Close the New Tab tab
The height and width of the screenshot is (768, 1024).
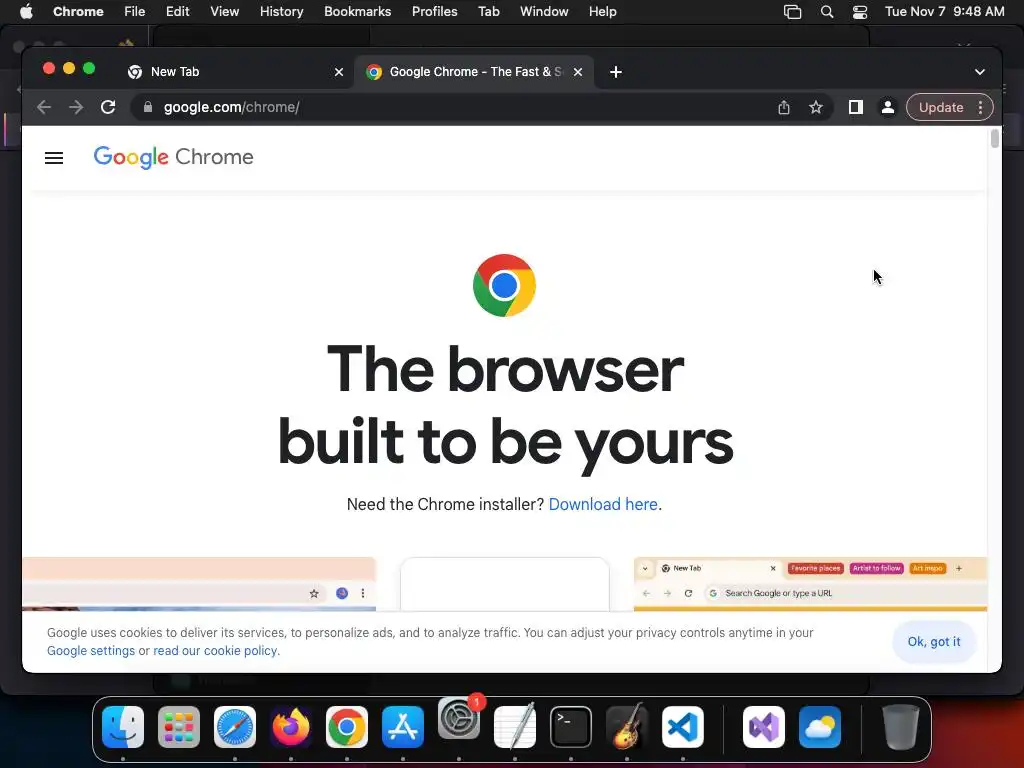pos(338,72)
